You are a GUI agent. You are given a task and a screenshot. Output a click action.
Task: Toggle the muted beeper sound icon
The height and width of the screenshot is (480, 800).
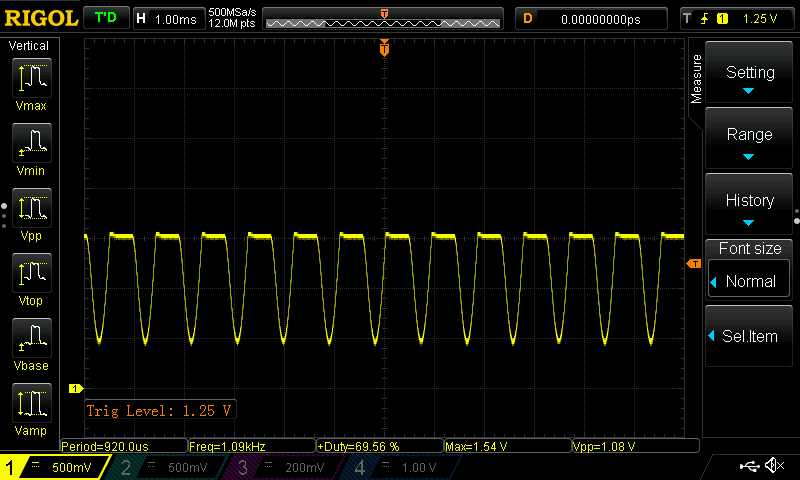[774, 465]
